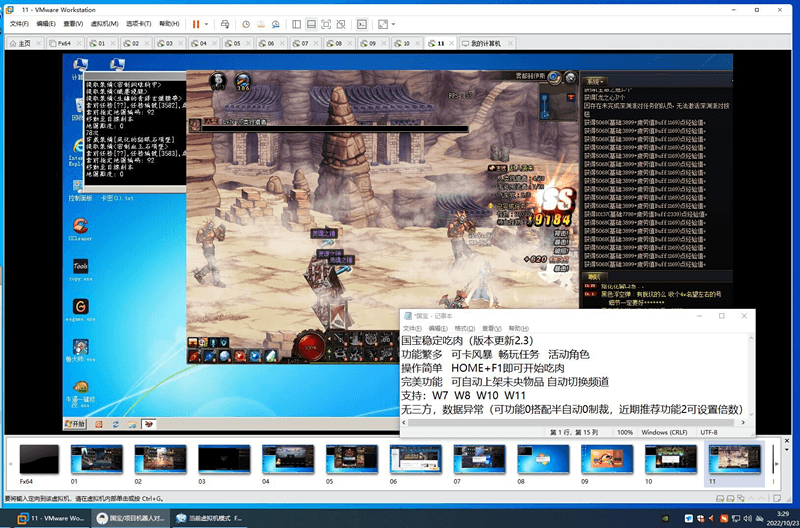Click Notepad horizontal scrollbar right arrow
The width and height of the screenshot is (800, 528).
click(743, 422)
